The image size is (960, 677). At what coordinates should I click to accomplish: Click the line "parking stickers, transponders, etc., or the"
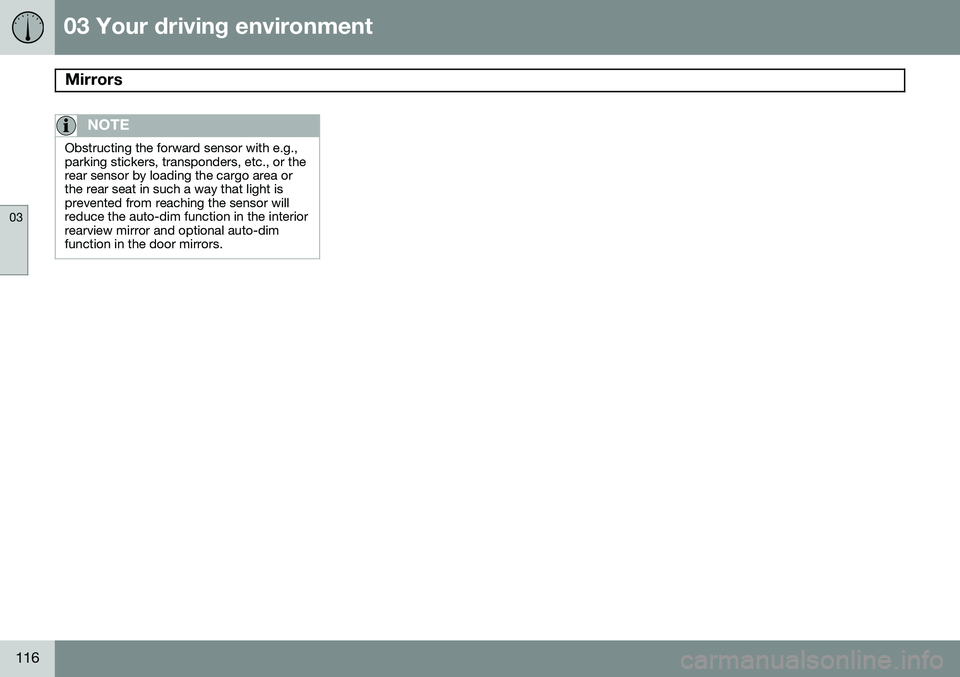click(185, 162)
